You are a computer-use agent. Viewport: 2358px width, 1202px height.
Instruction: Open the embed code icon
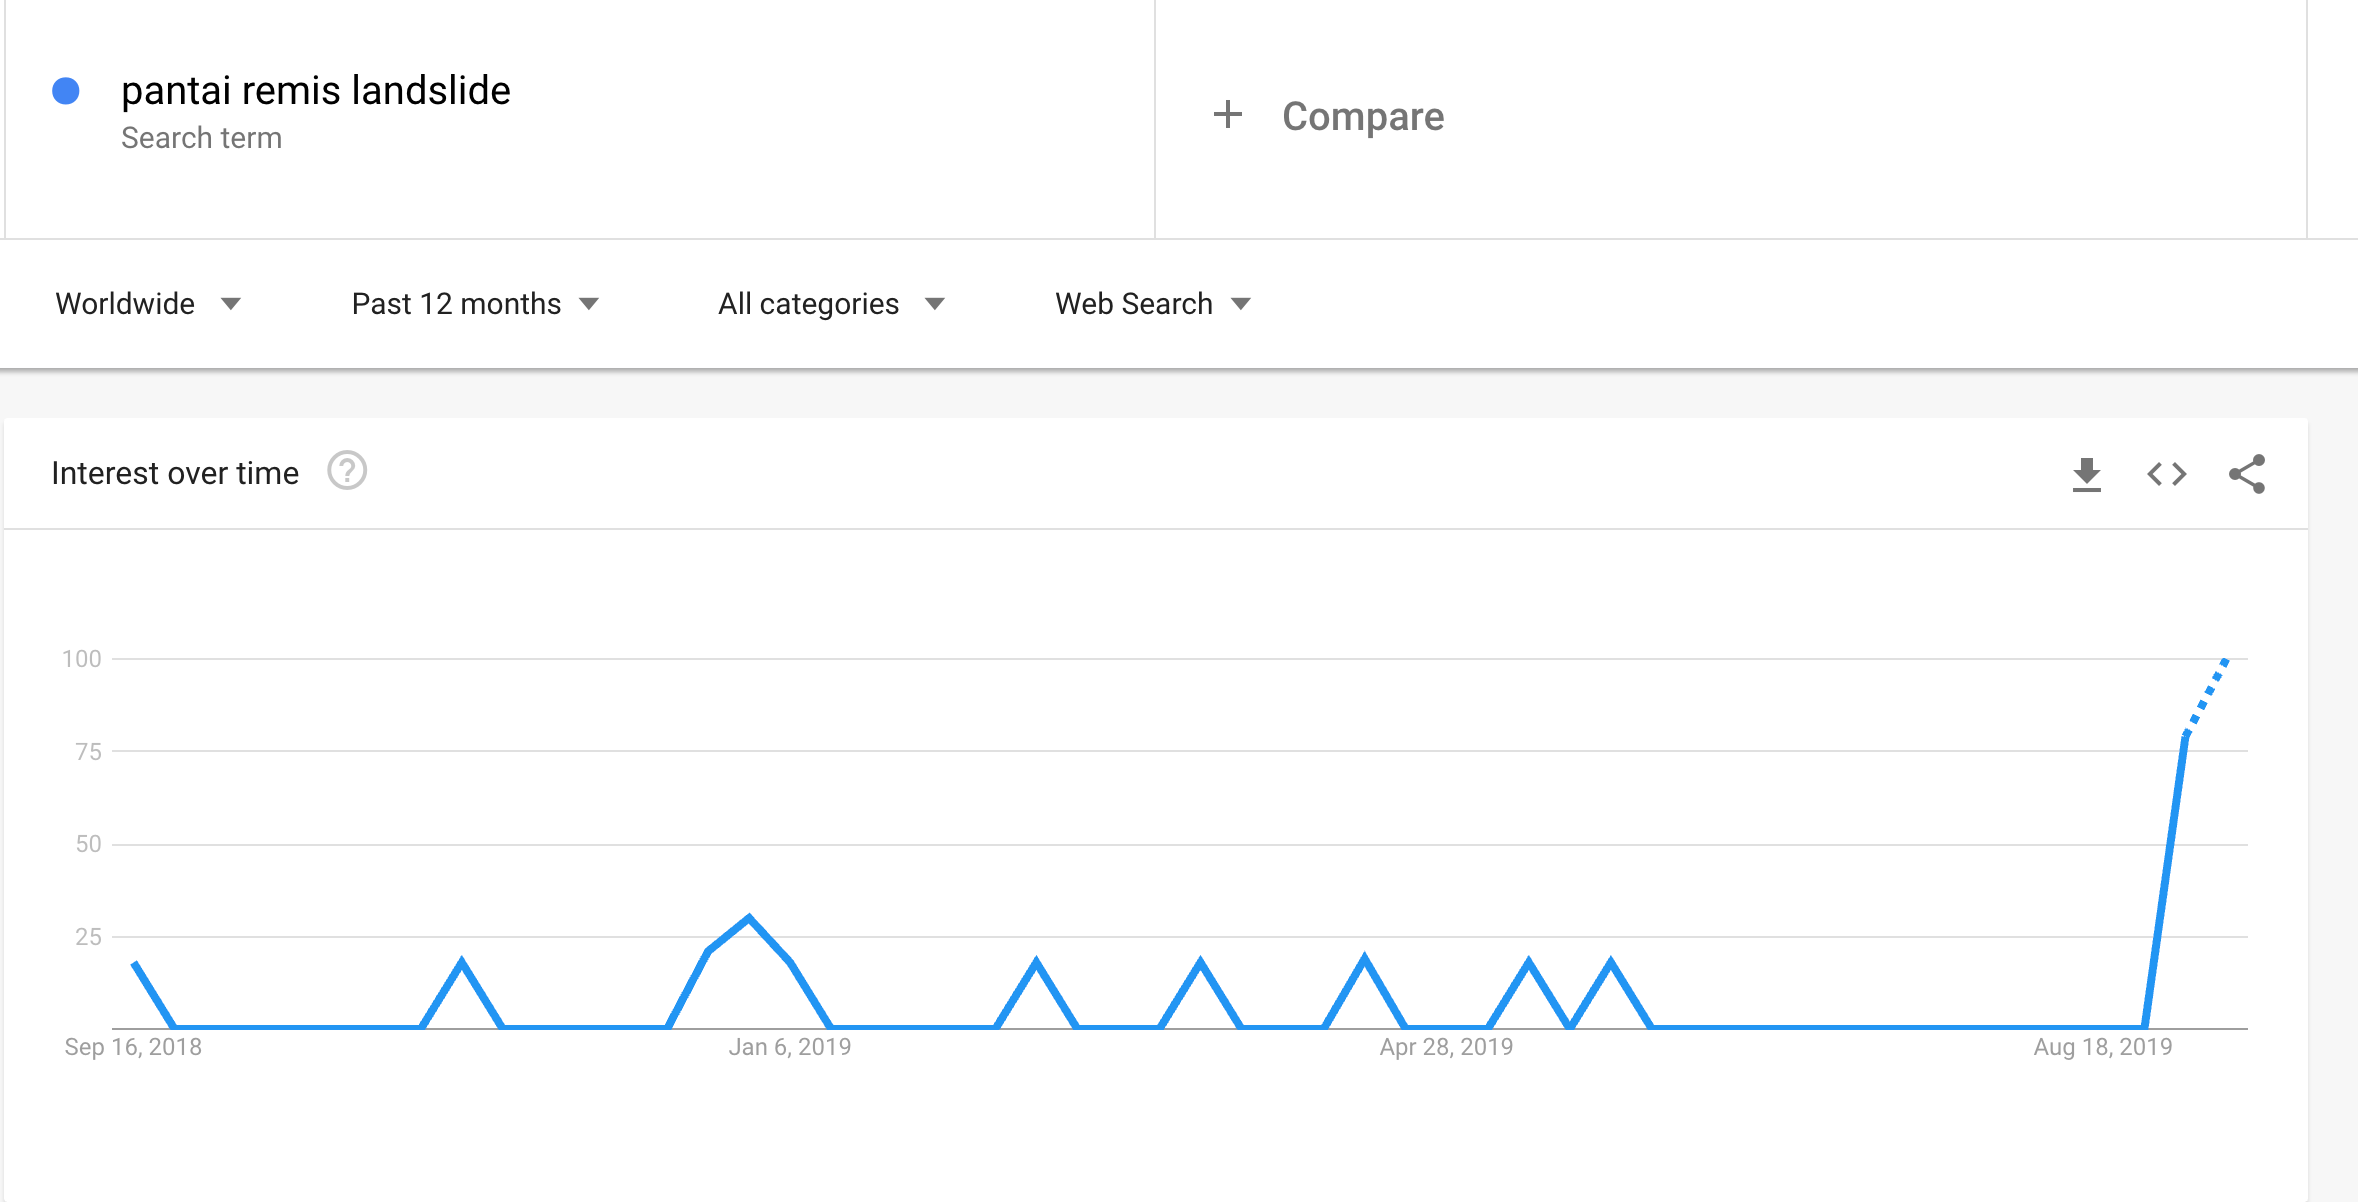[x=2167, y=474]
